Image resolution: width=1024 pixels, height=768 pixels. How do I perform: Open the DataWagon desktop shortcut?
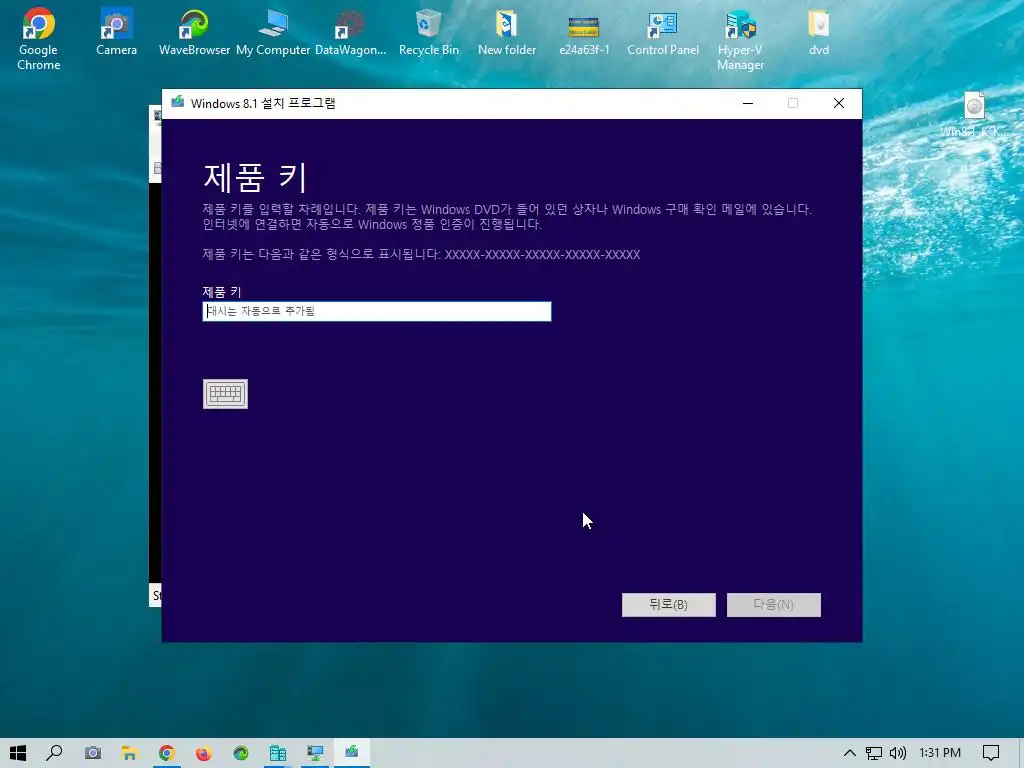coord(350,32)
